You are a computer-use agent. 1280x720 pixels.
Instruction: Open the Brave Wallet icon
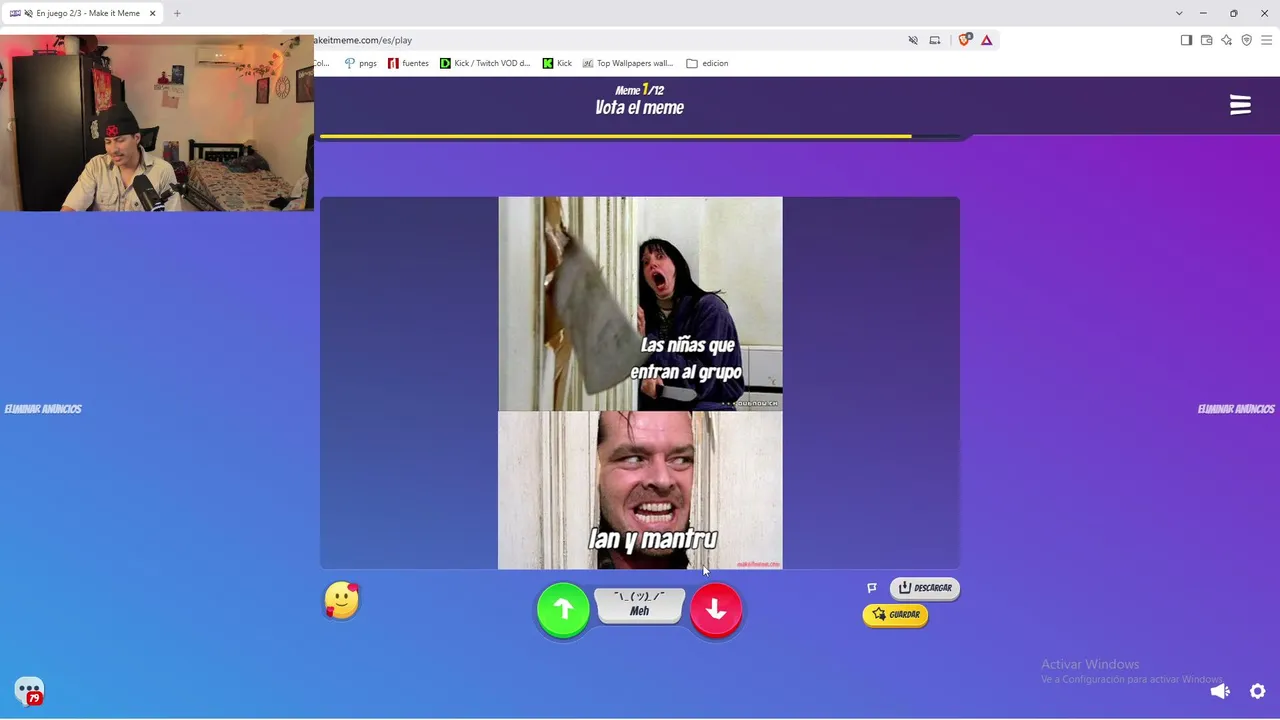(x=1206, y=40)
